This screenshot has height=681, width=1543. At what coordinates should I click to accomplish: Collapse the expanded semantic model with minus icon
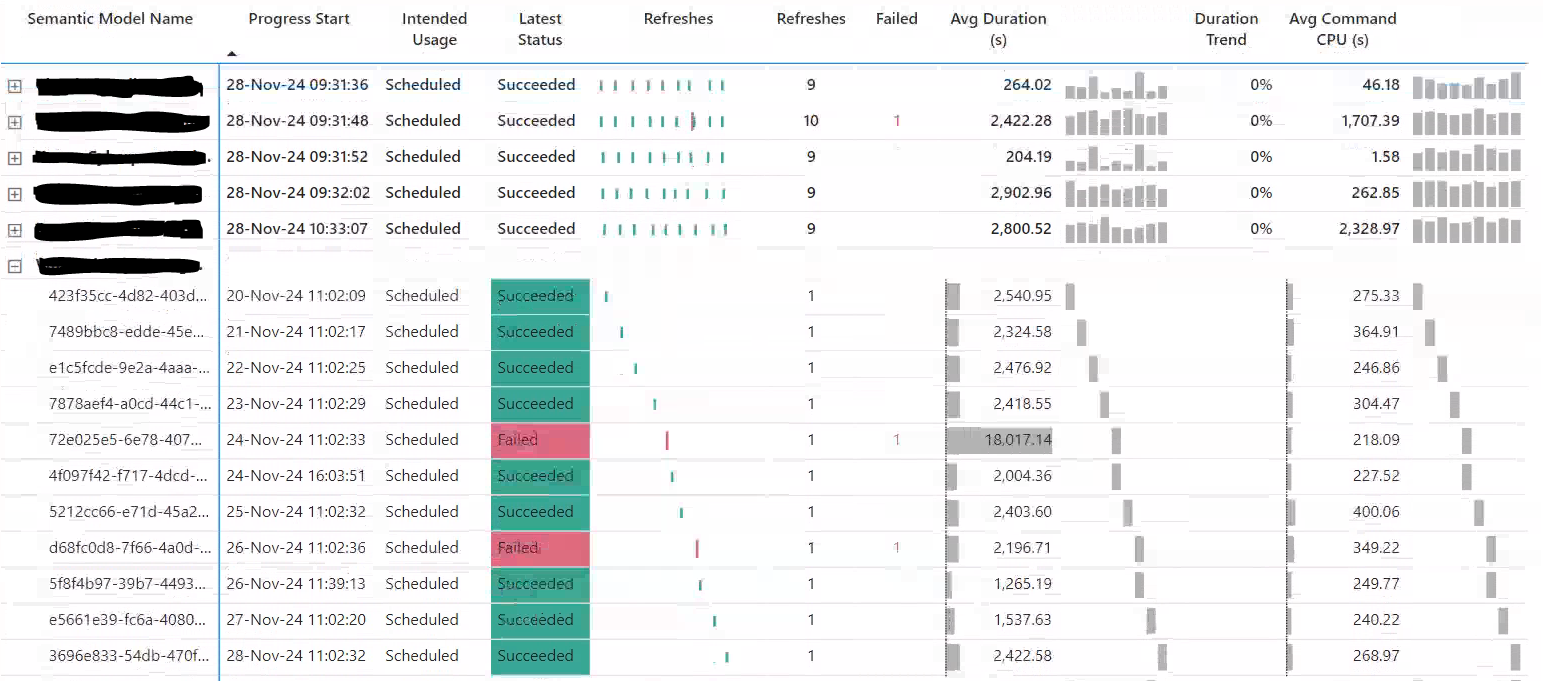click(x=14, y=266)
